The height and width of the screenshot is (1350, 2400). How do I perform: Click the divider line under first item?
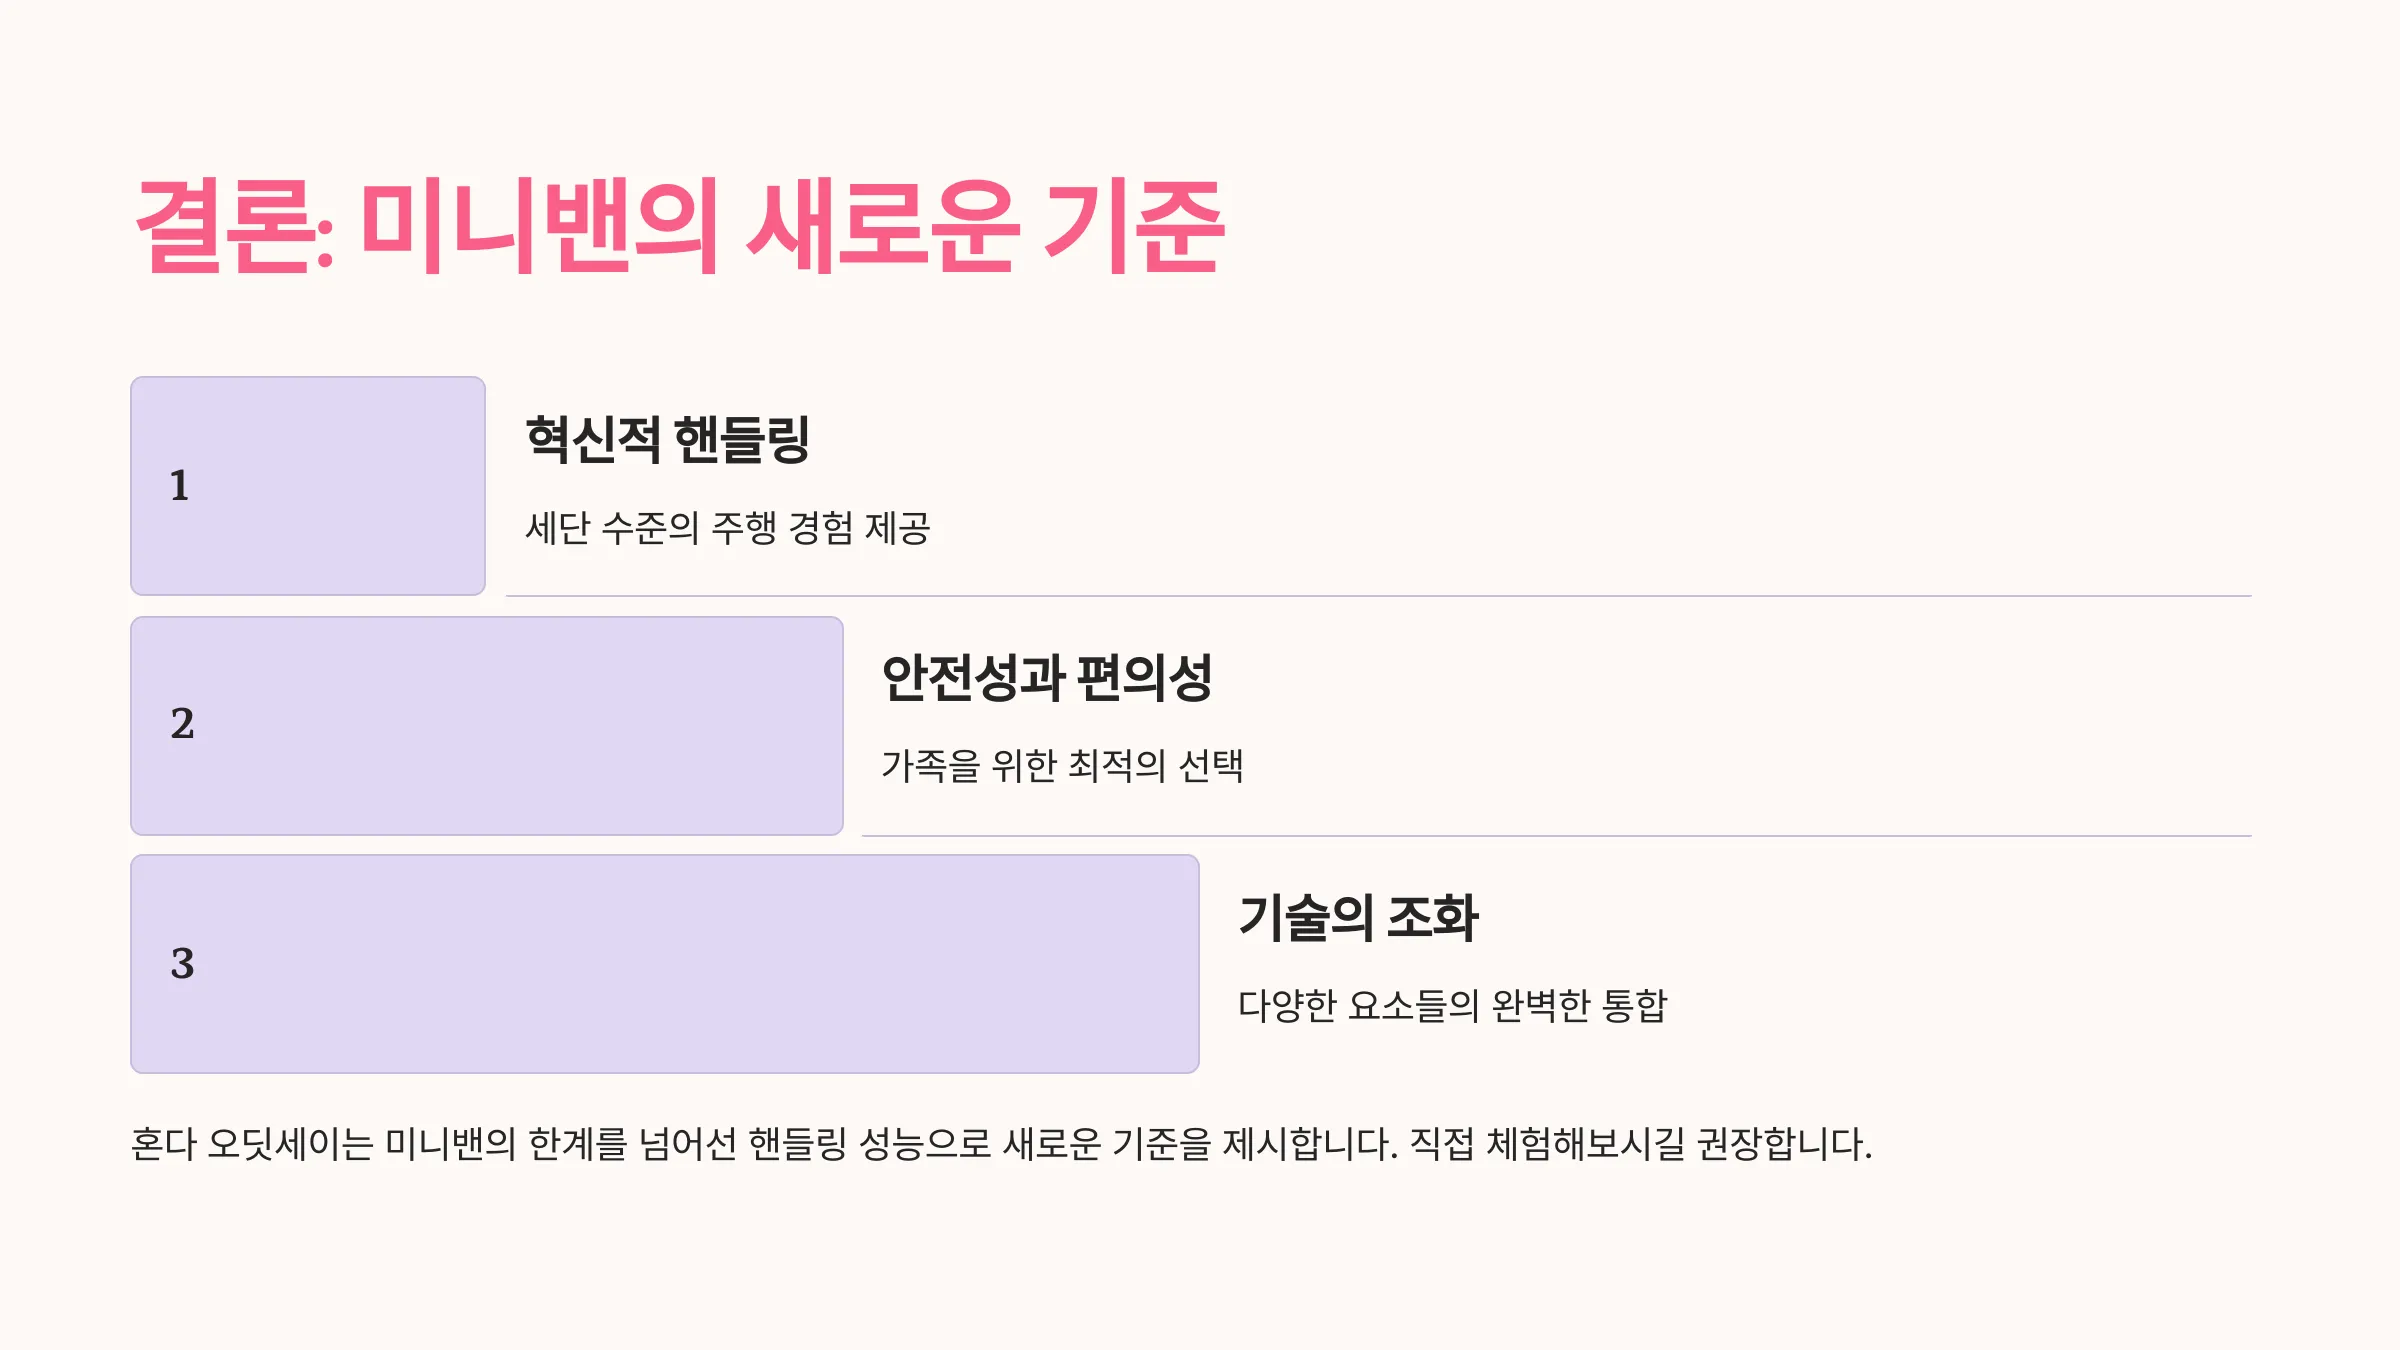coord(1379,596)
